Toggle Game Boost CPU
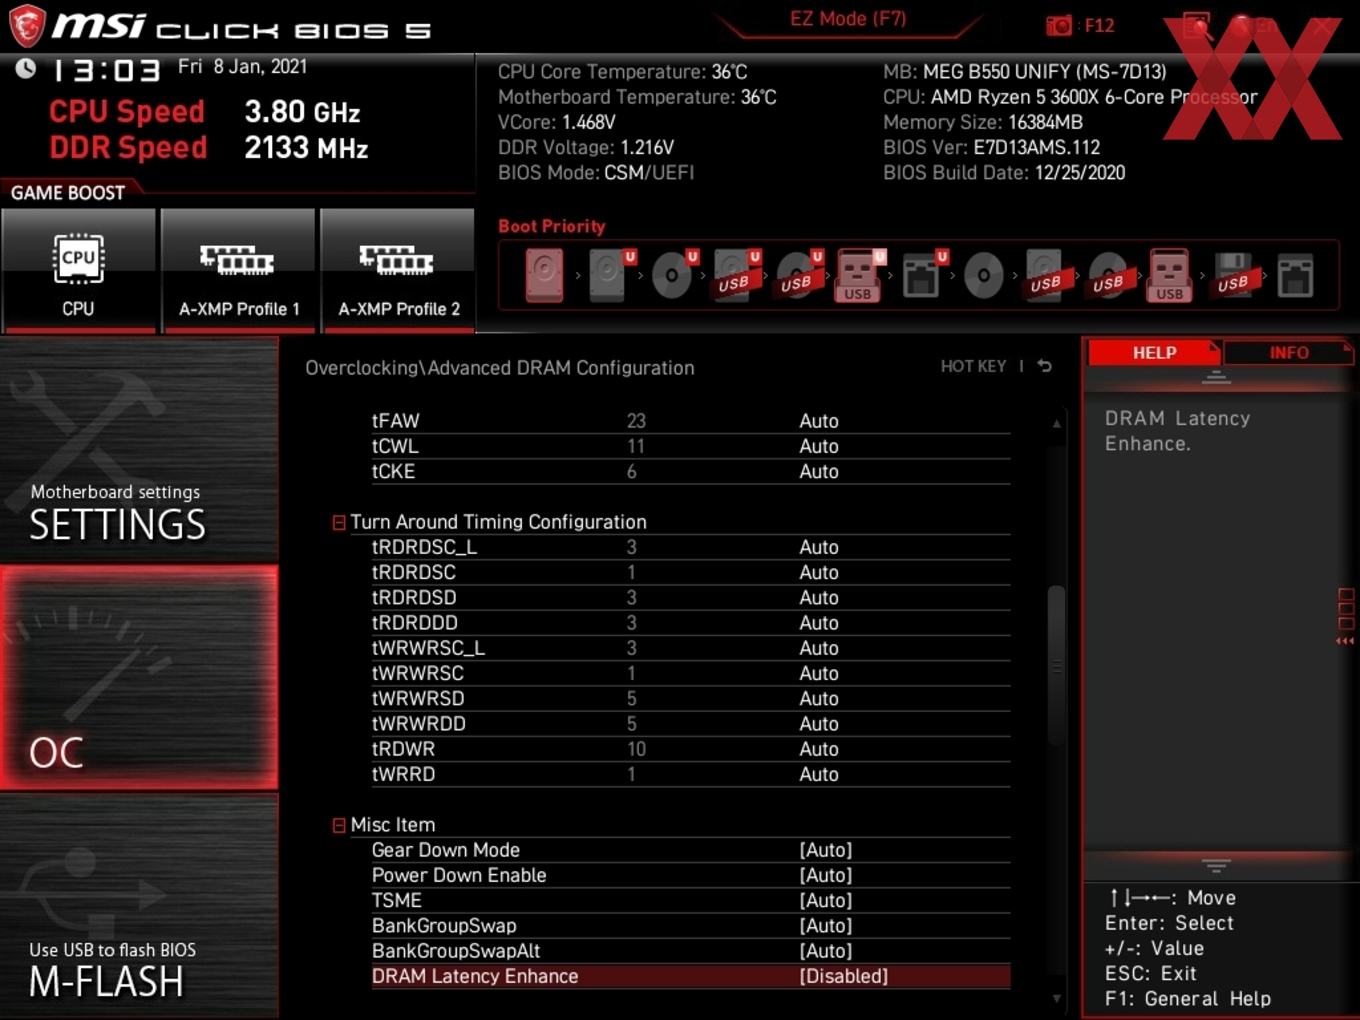Screen dimensions: 1360x1020 tap(78, 270)
